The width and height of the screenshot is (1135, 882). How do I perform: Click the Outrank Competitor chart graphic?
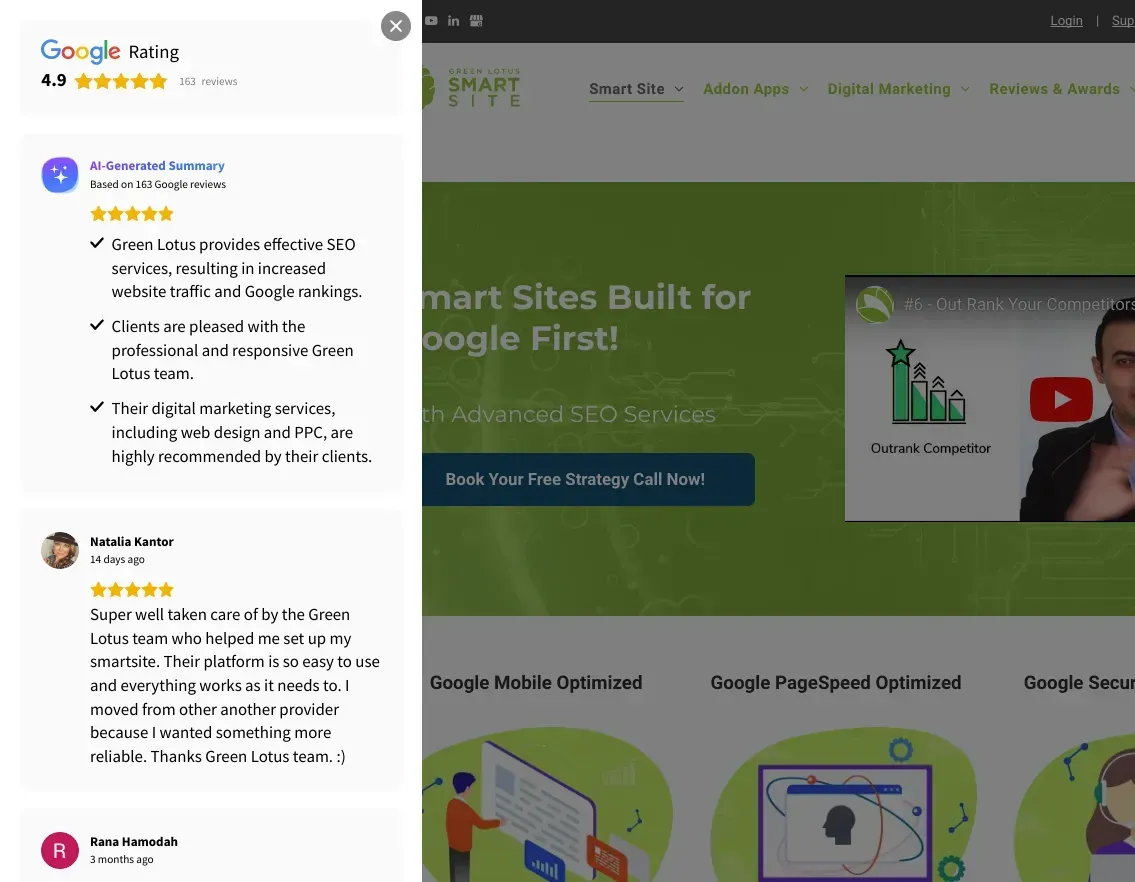click(x=927, y=382)
